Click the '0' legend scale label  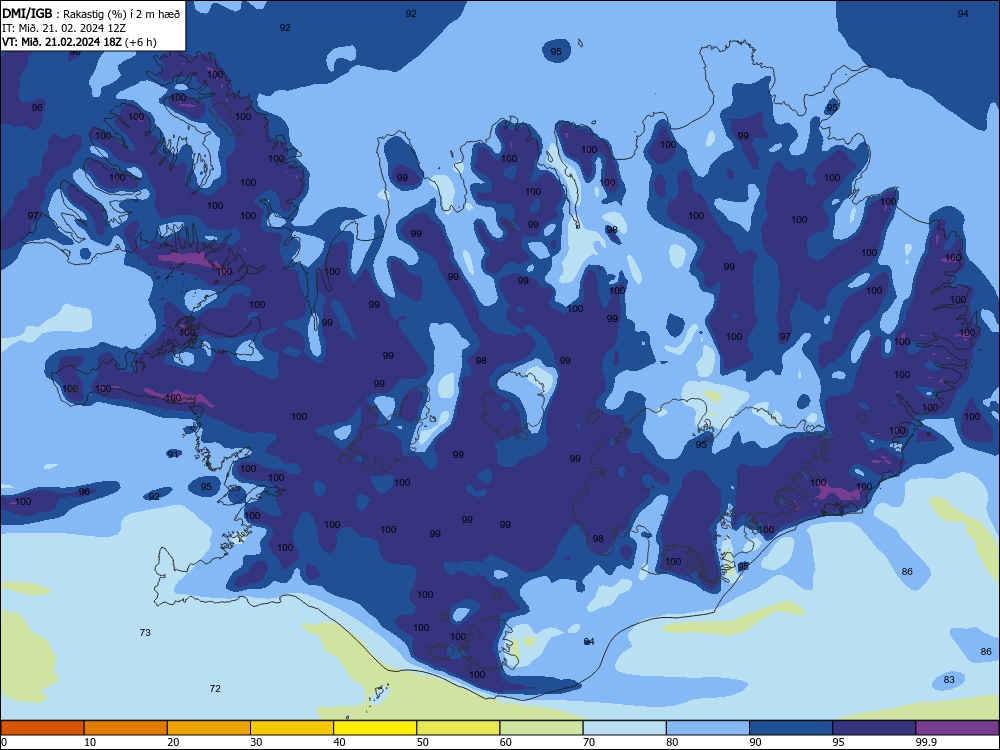tap(4, 742)
